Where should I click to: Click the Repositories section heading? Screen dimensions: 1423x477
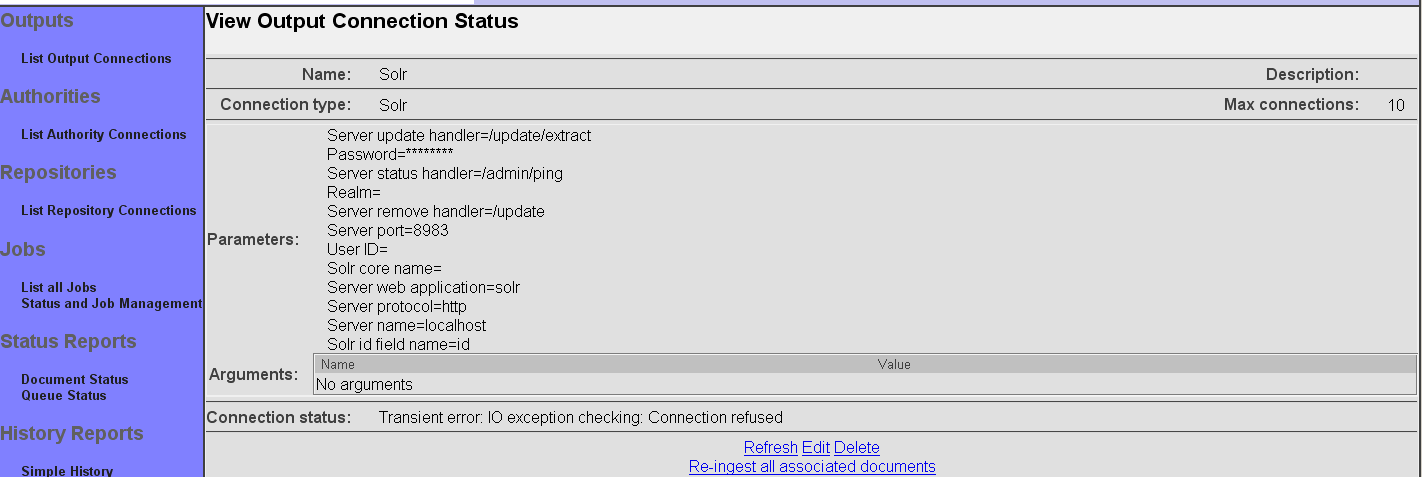[58, 173]
